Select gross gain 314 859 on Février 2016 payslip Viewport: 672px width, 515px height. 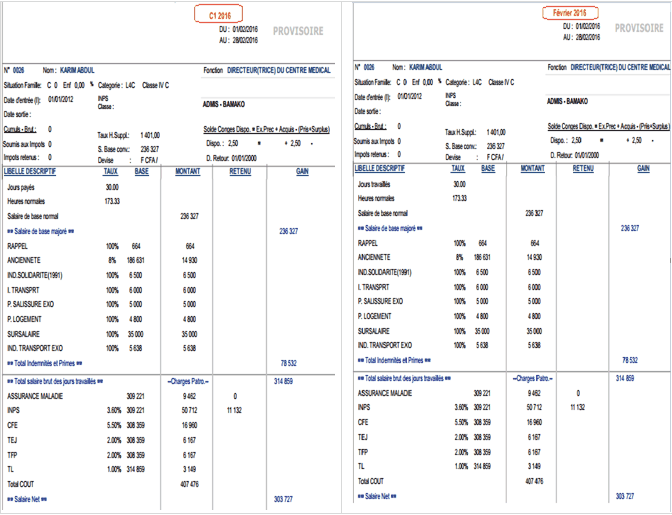pyautogui.click(x=625, y=379)
